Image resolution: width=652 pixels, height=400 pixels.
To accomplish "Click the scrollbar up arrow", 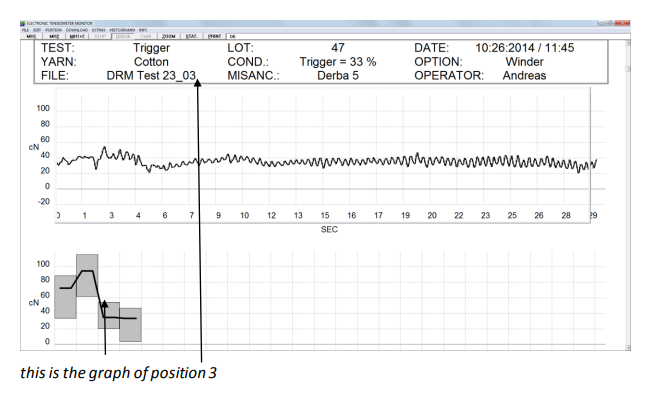I will coord(627,43).
